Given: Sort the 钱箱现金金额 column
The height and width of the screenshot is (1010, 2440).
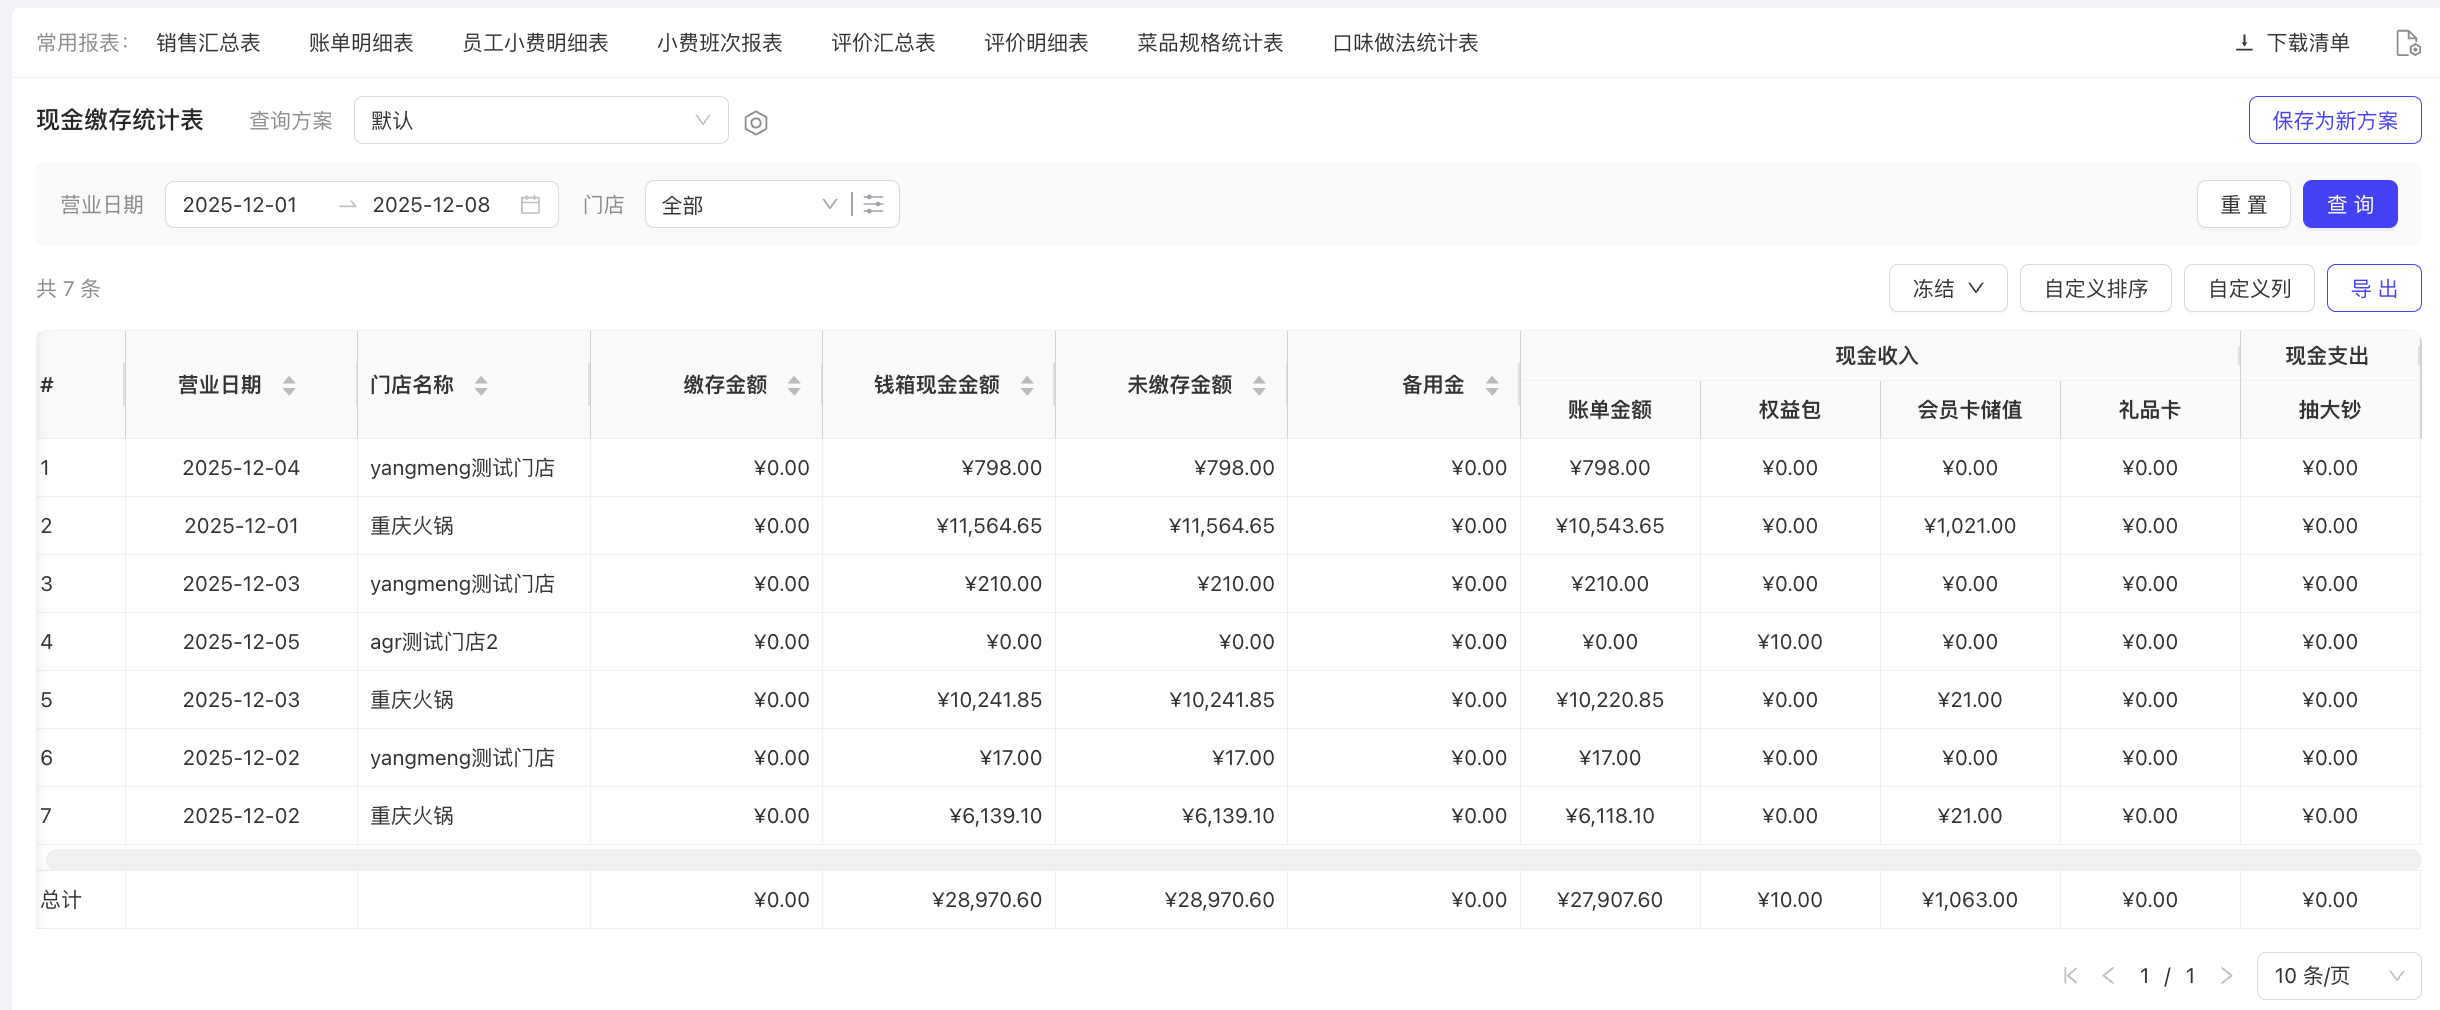Looking at the screenshot, I should [1027, 386].
